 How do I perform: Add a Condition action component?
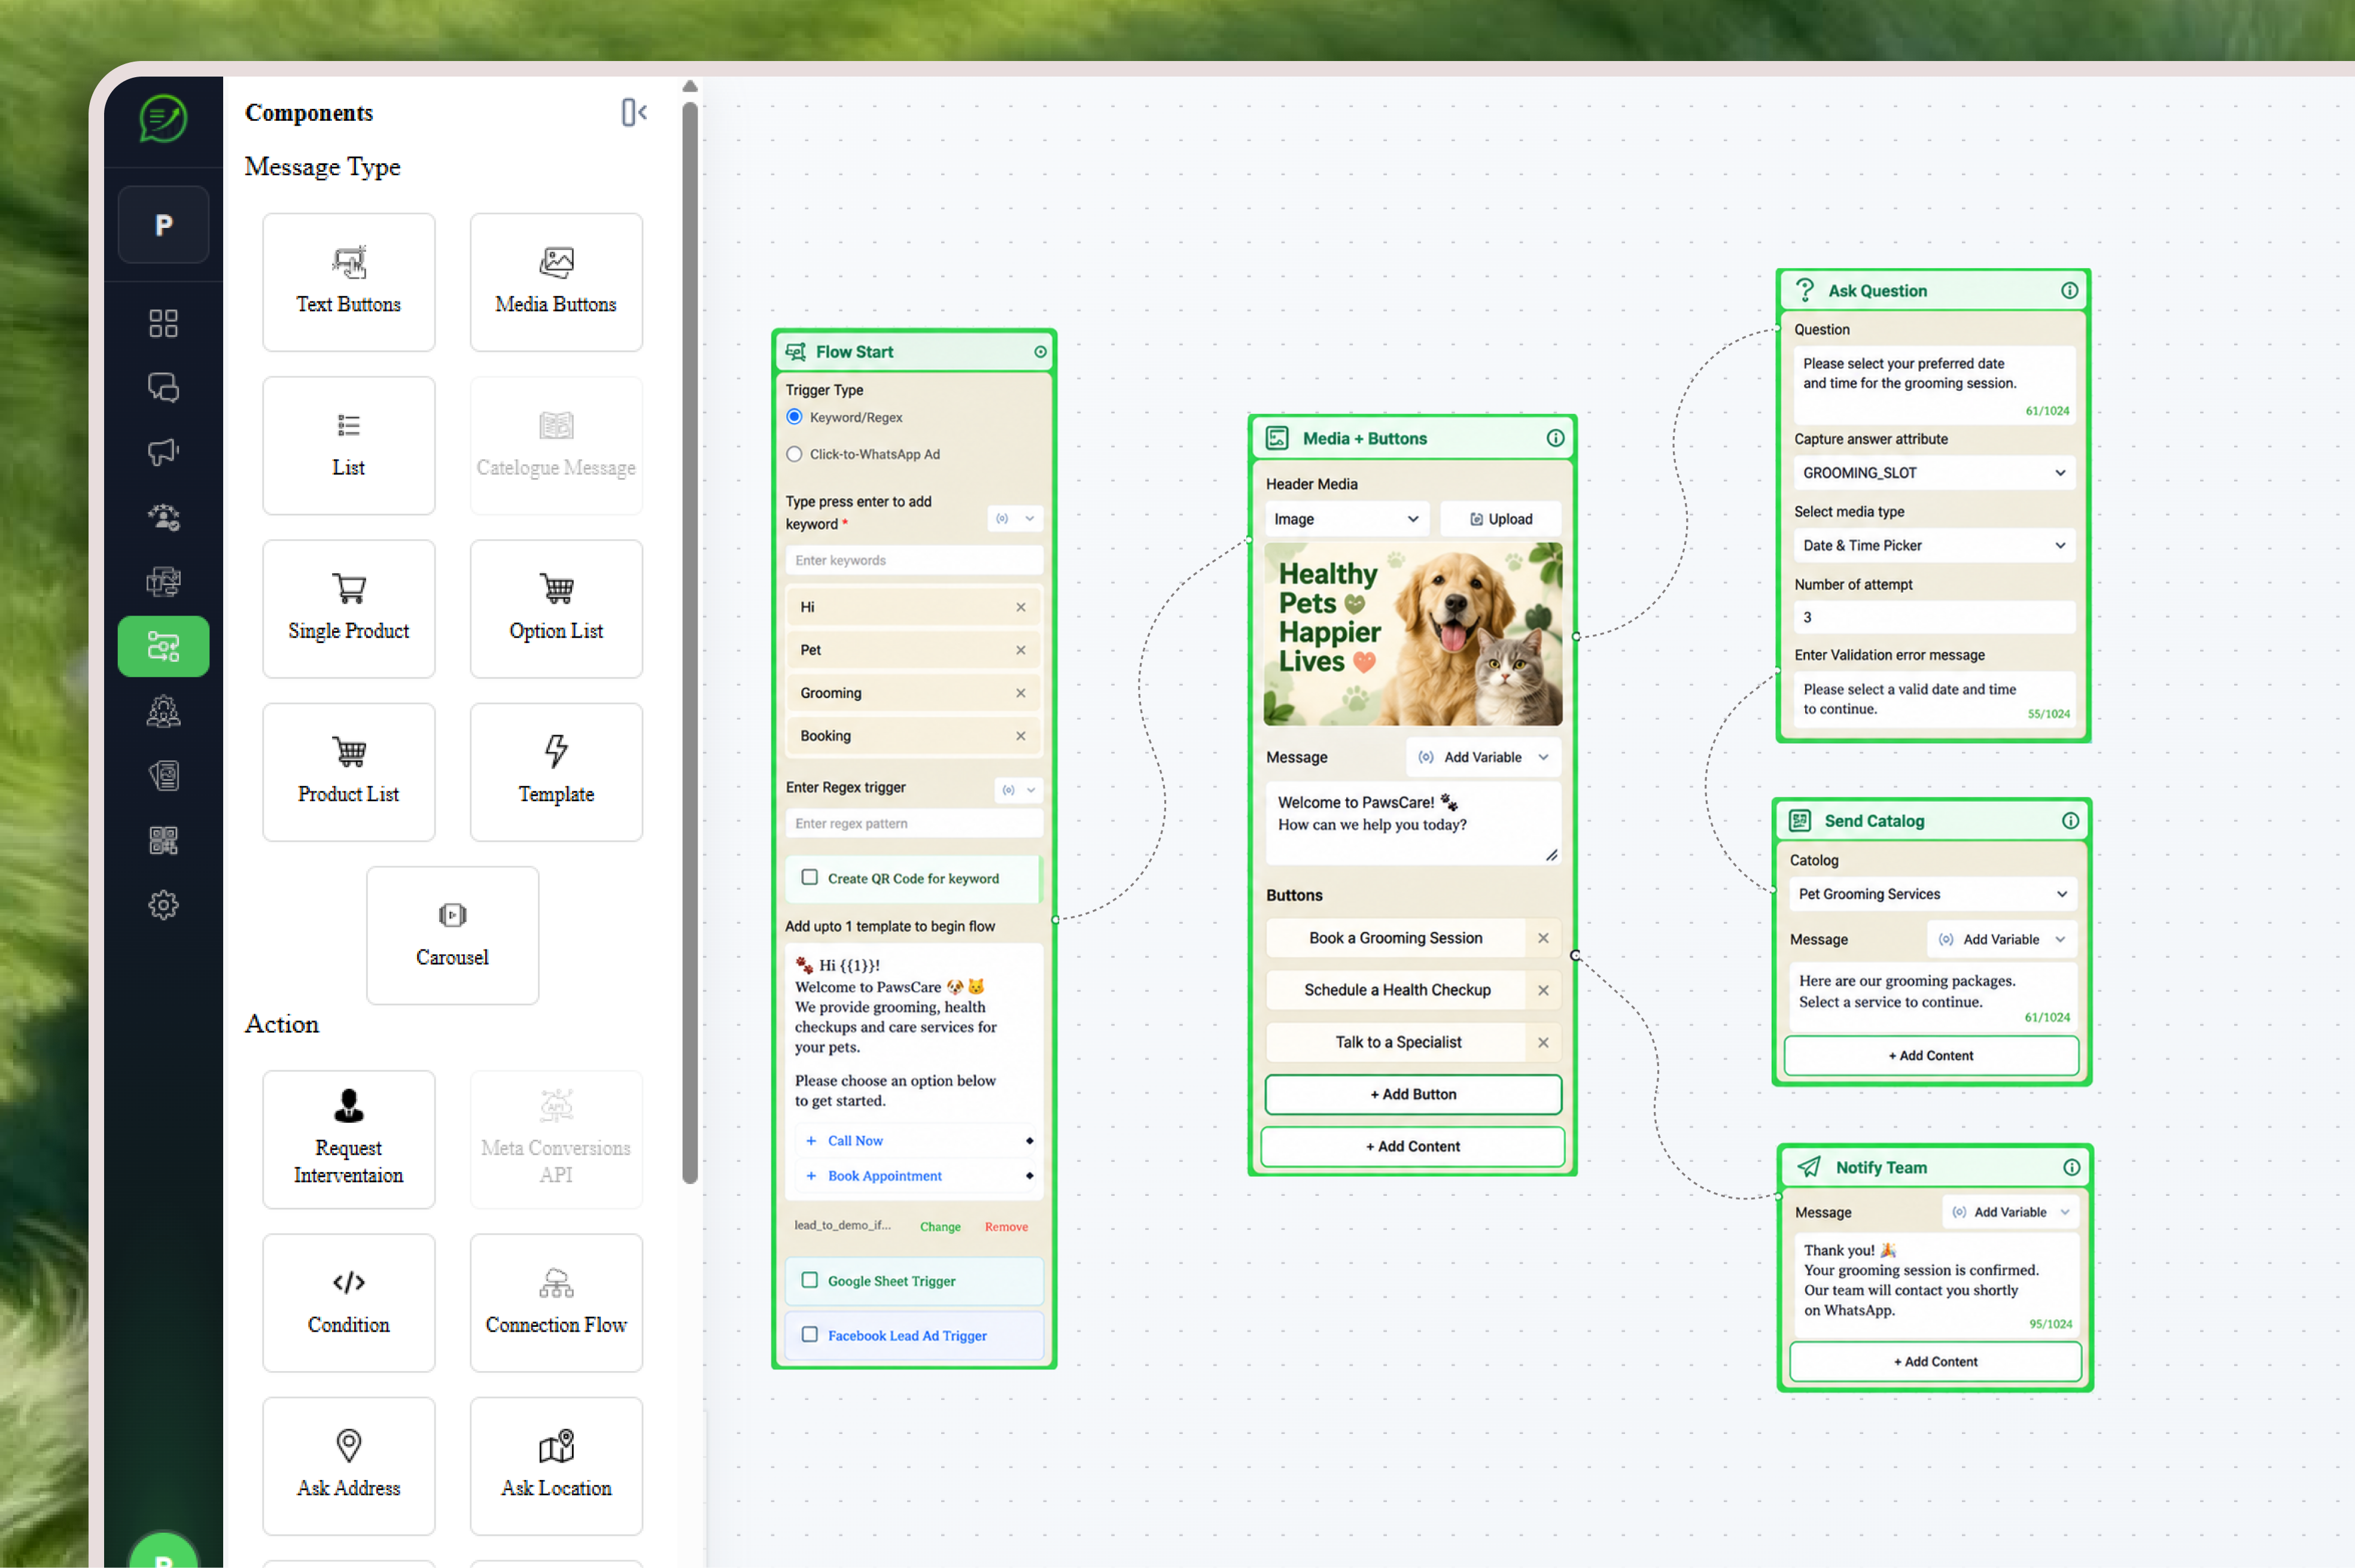348,1302
